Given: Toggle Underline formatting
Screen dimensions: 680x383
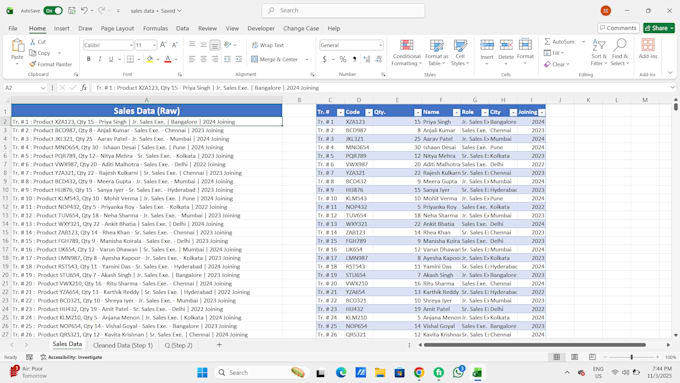Looking at the screenshot, I should 111,59.
